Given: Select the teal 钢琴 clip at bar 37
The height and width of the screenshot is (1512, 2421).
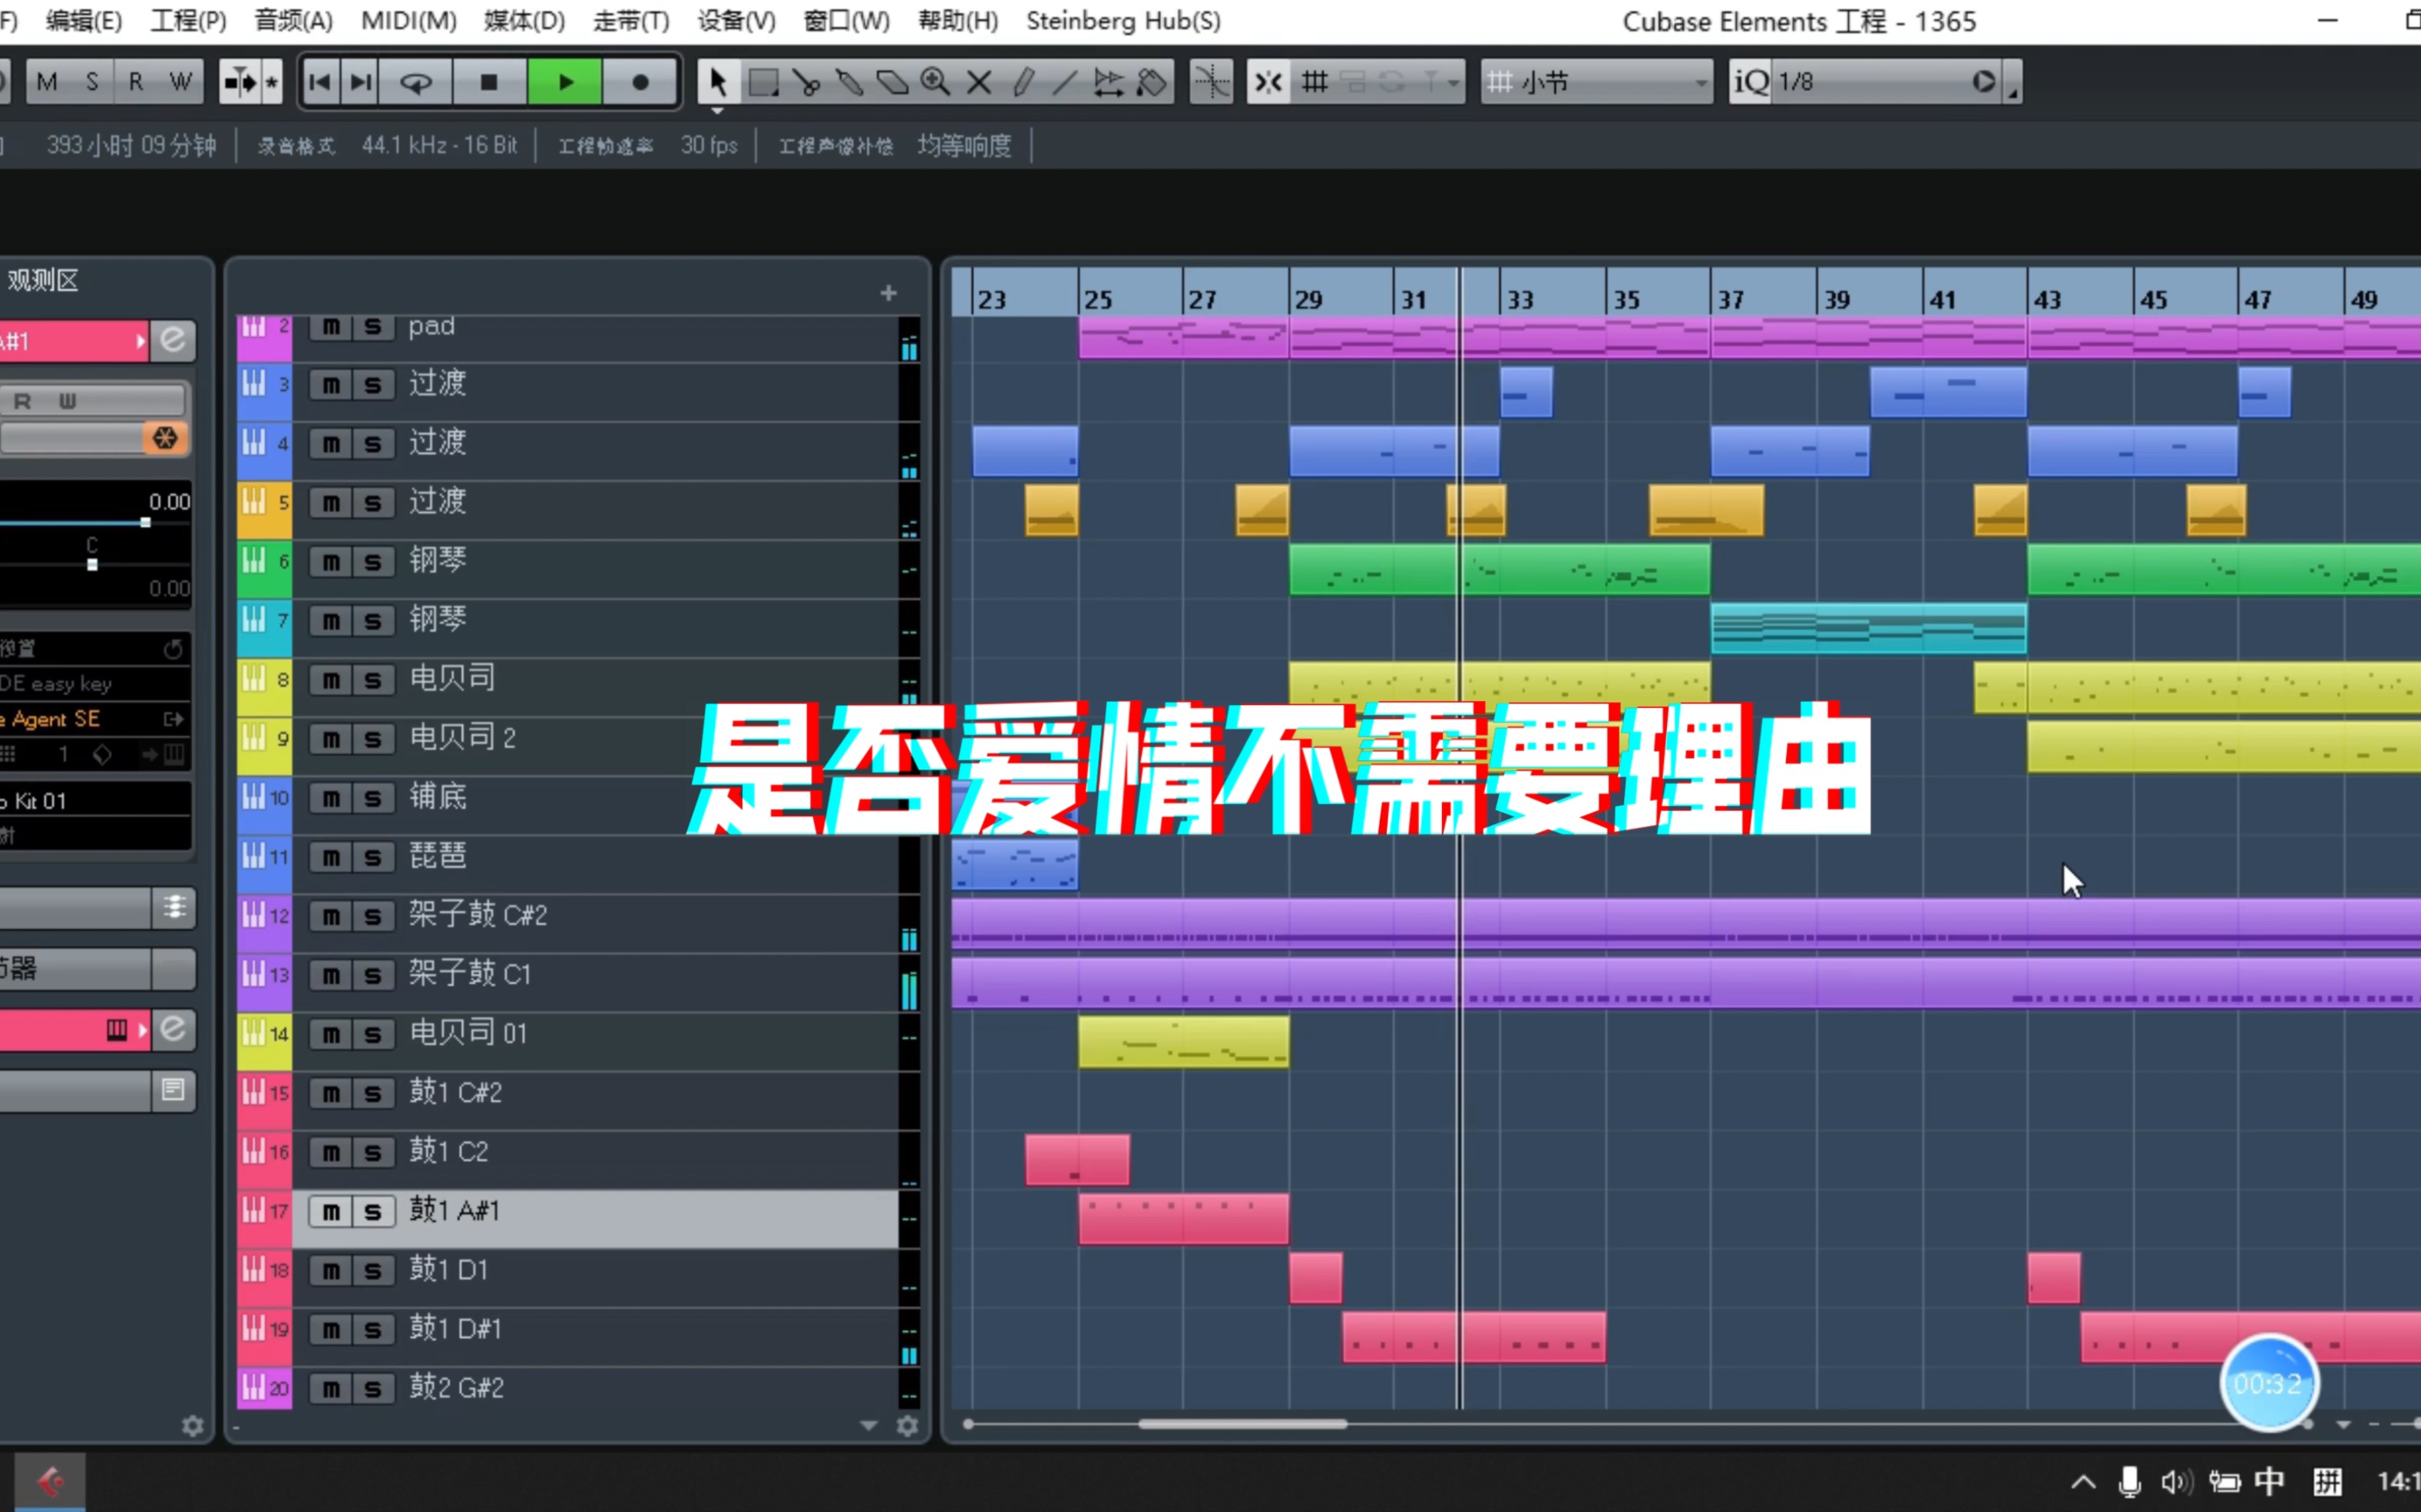Looking at the screenshot, I should (1868, 629).
